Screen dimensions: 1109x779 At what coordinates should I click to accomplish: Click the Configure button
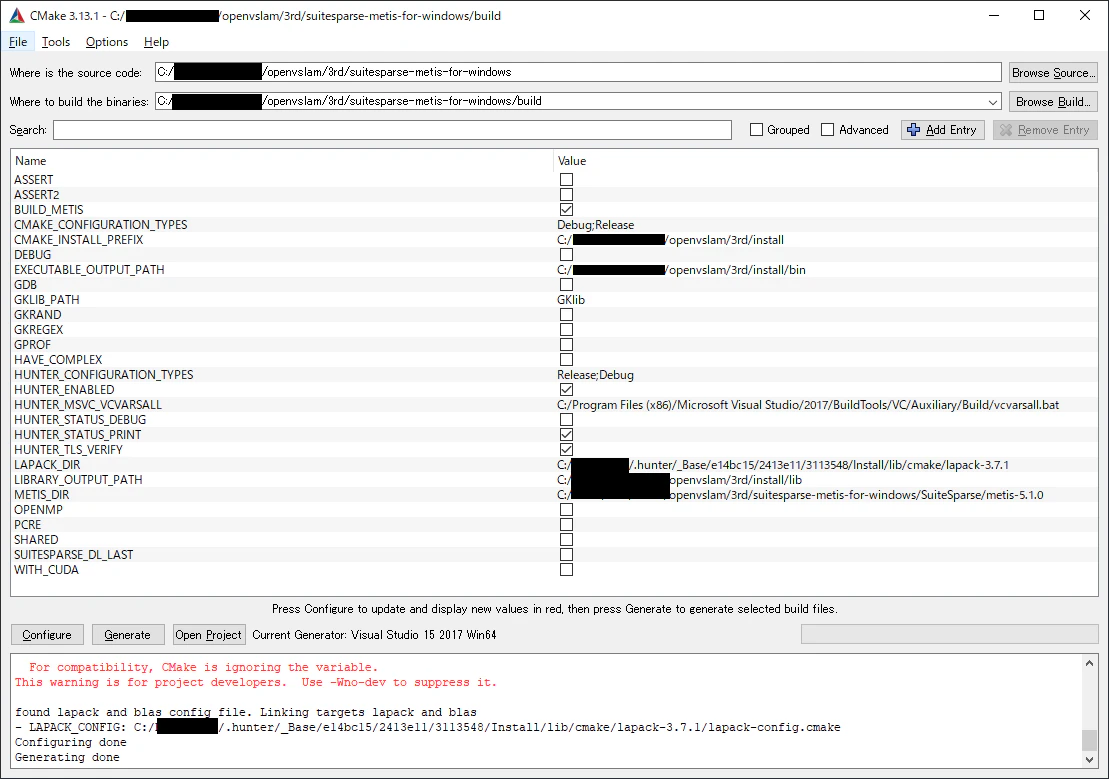[x=47, y=635]
